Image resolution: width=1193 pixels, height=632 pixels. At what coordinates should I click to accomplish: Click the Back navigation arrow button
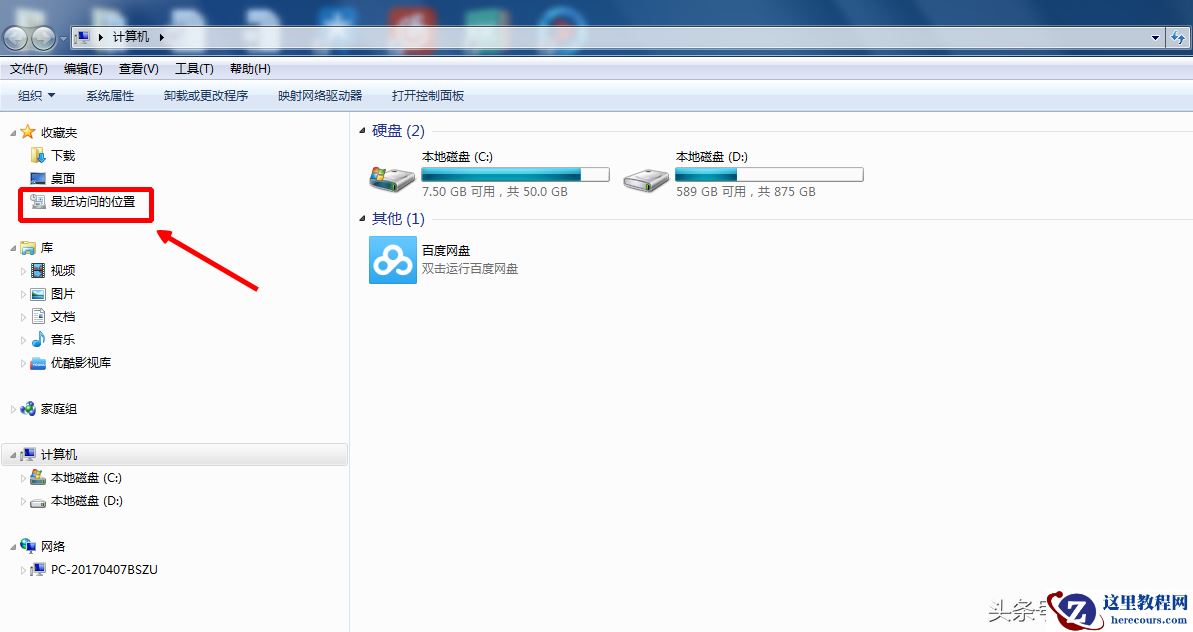(15, 37)
